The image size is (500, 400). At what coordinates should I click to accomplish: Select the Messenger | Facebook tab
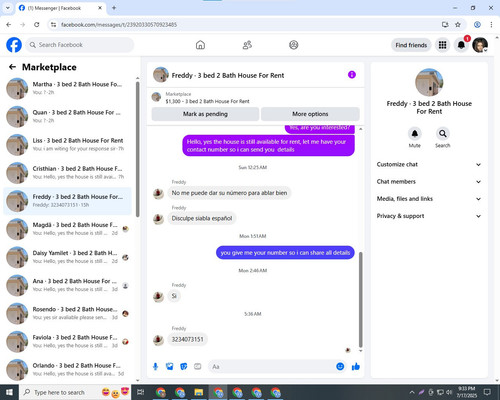[x=61, y=8]
